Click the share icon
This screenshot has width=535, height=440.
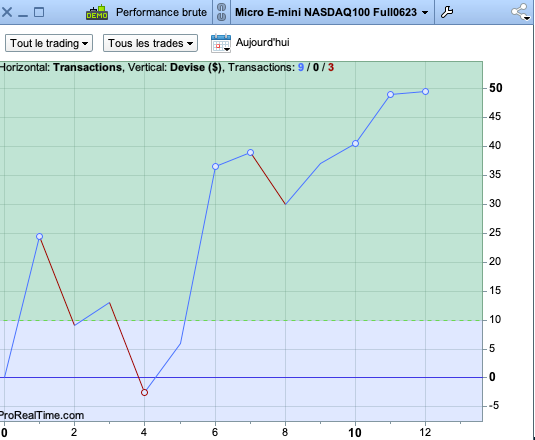[x=521, y=12]
